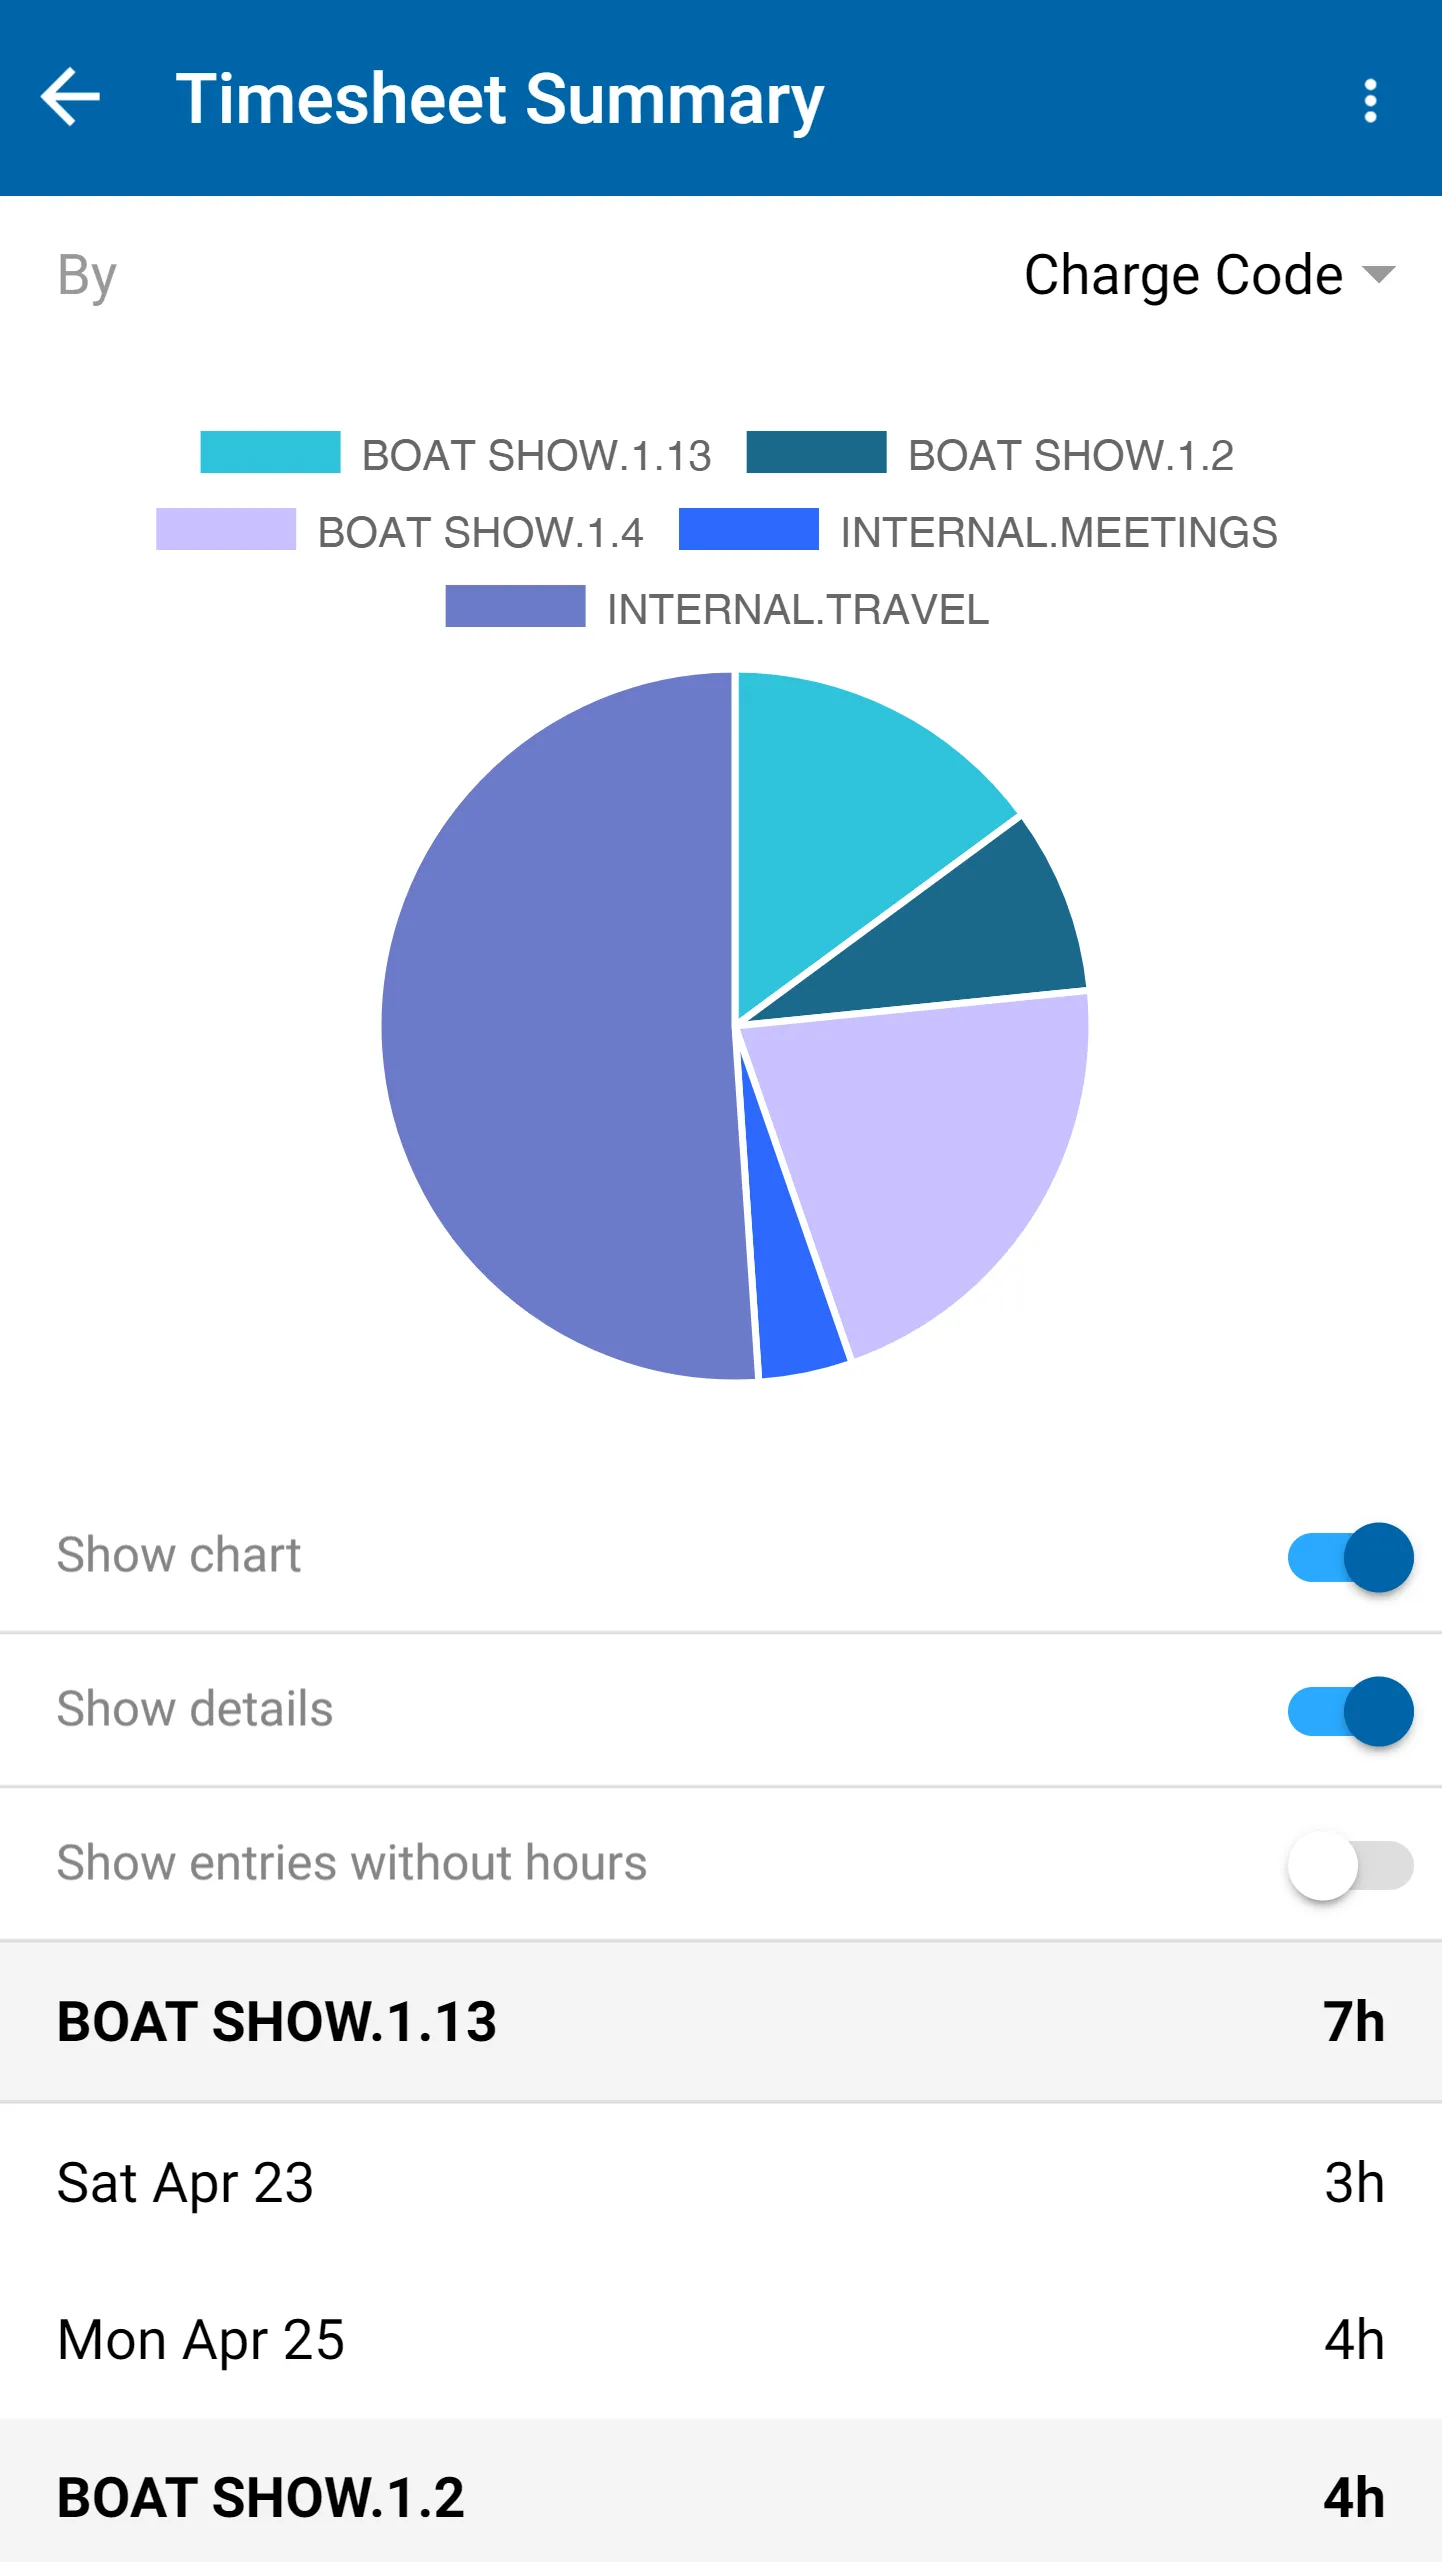Tap the BOAT SHOW.1.2 4h header row
Screen dimensions: 1442x2562
tap(721, 2496)
